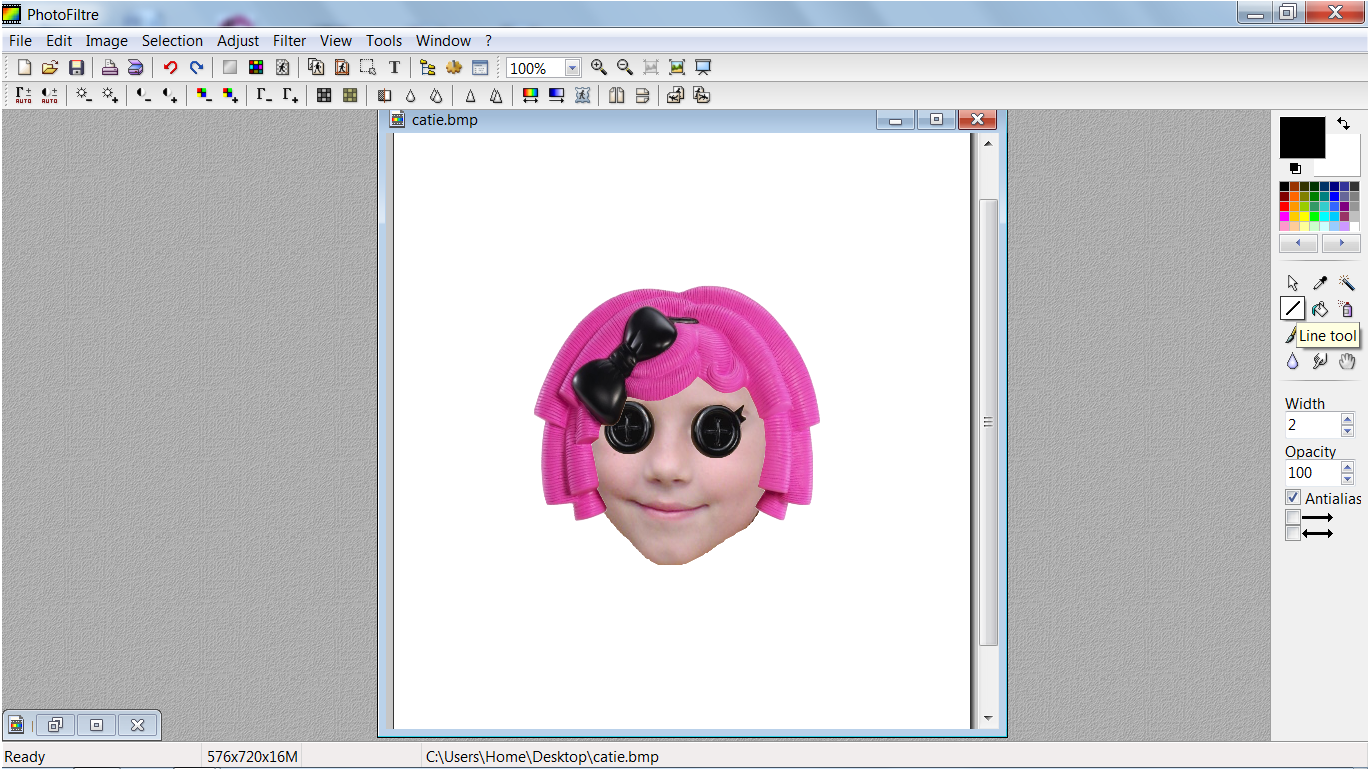Screen dimensions: 1370x771
Task: Open the File menu
Action: point(20,41)
